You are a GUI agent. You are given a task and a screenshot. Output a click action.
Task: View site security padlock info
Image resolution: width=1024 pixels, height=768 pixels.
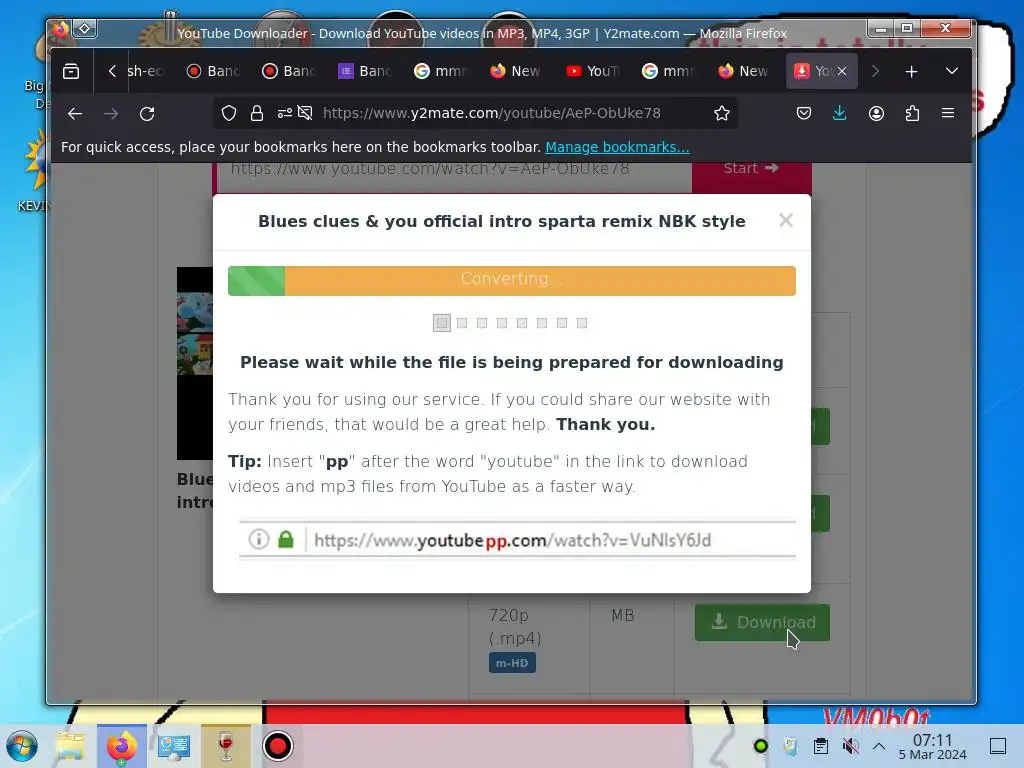pos(257,114)
